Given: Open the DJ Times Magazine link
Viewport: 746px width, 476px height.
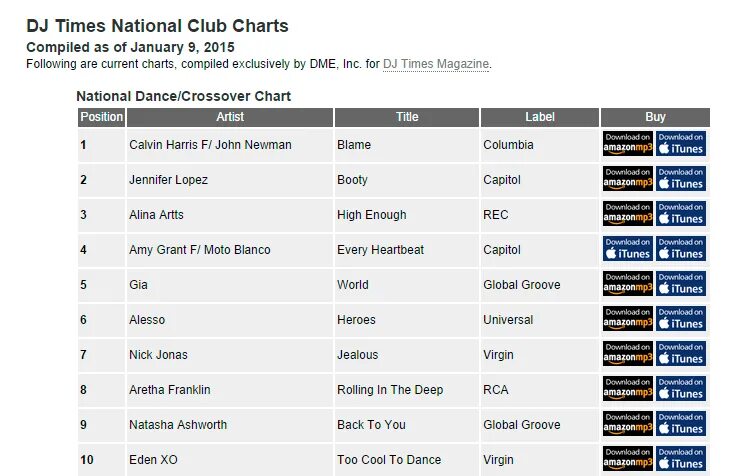Looking at the screenshot, I should coord(436,64).
